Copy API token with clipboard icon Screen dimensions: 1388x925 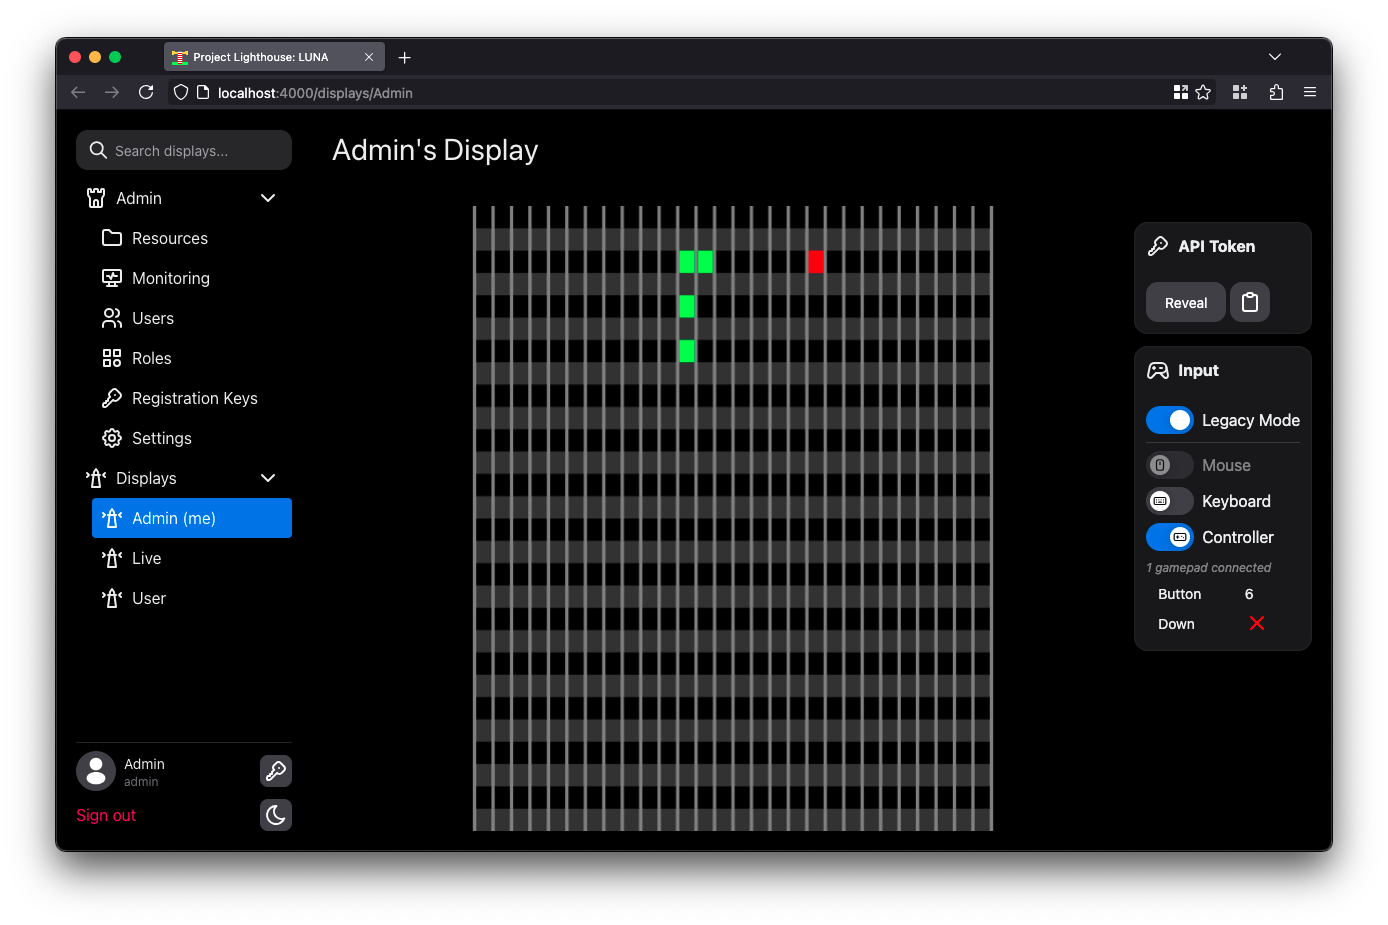1249,302
